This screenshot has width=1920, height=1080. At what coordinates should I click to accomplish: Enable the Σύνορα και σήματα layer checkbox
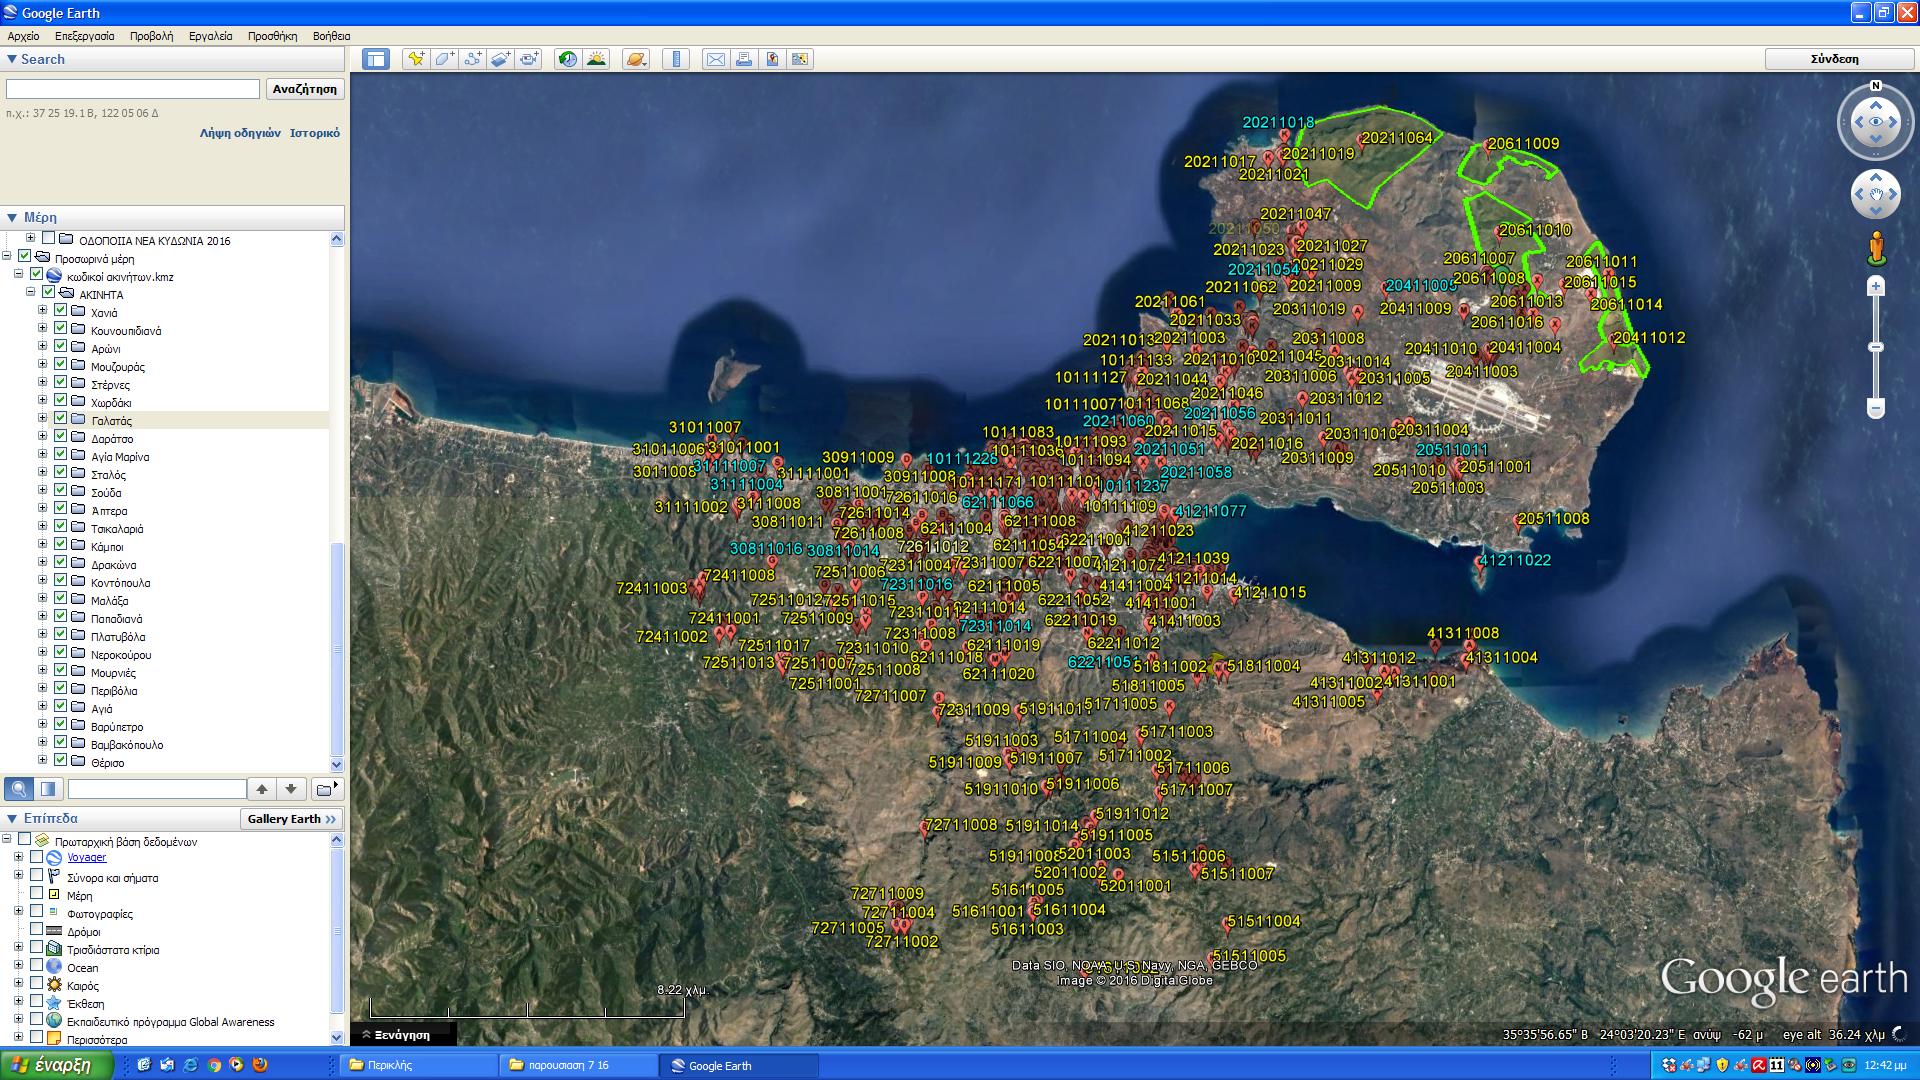pos(37,876)
